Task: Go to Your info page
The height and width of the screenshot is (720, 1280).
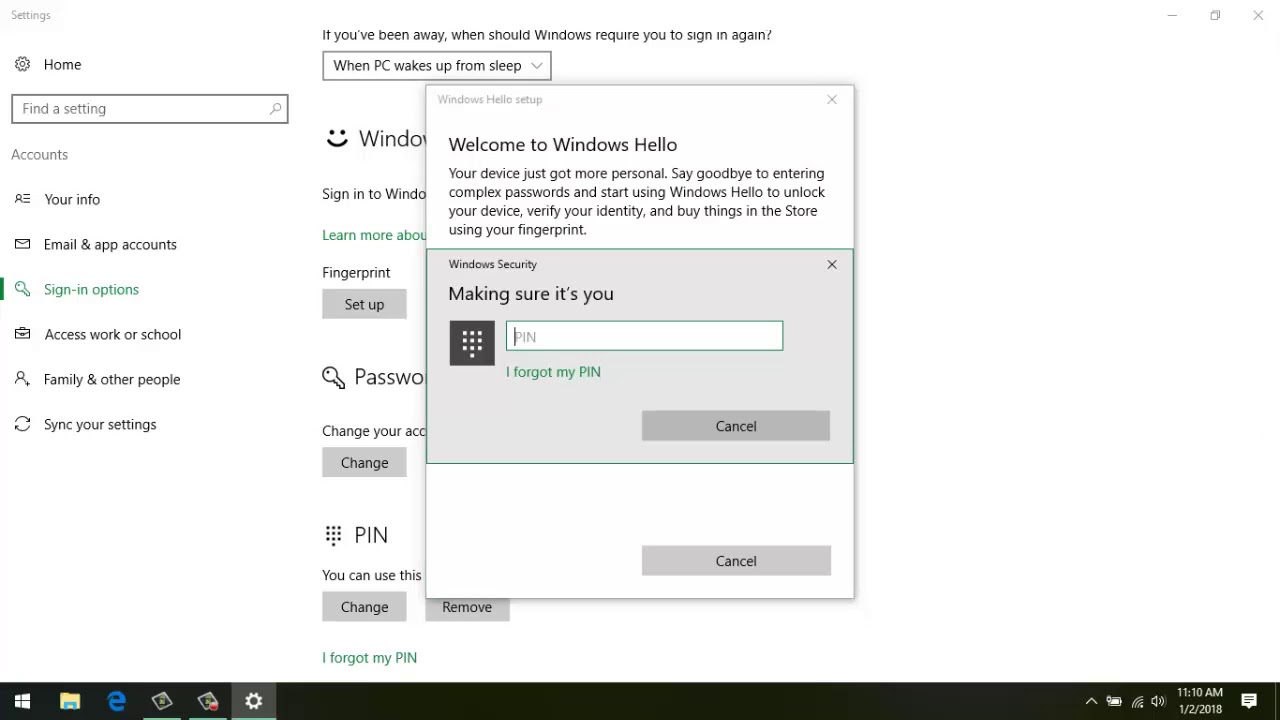Action: [72, 199]
